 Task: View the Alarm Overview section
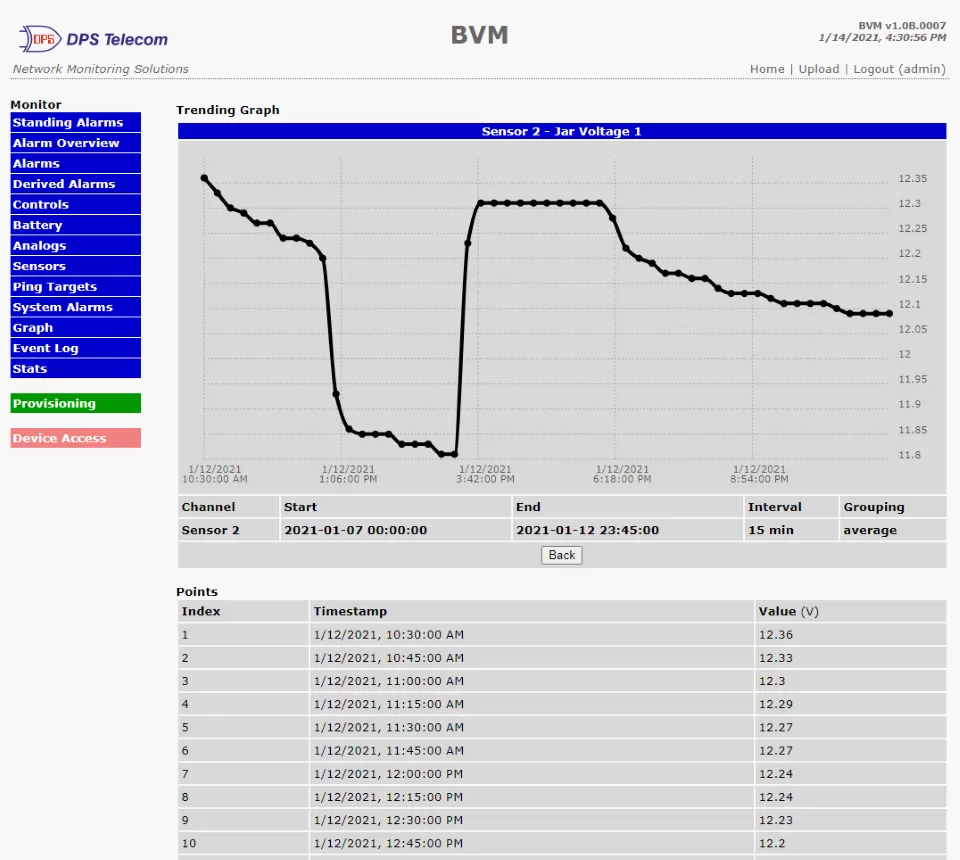[x=75, y=142]
